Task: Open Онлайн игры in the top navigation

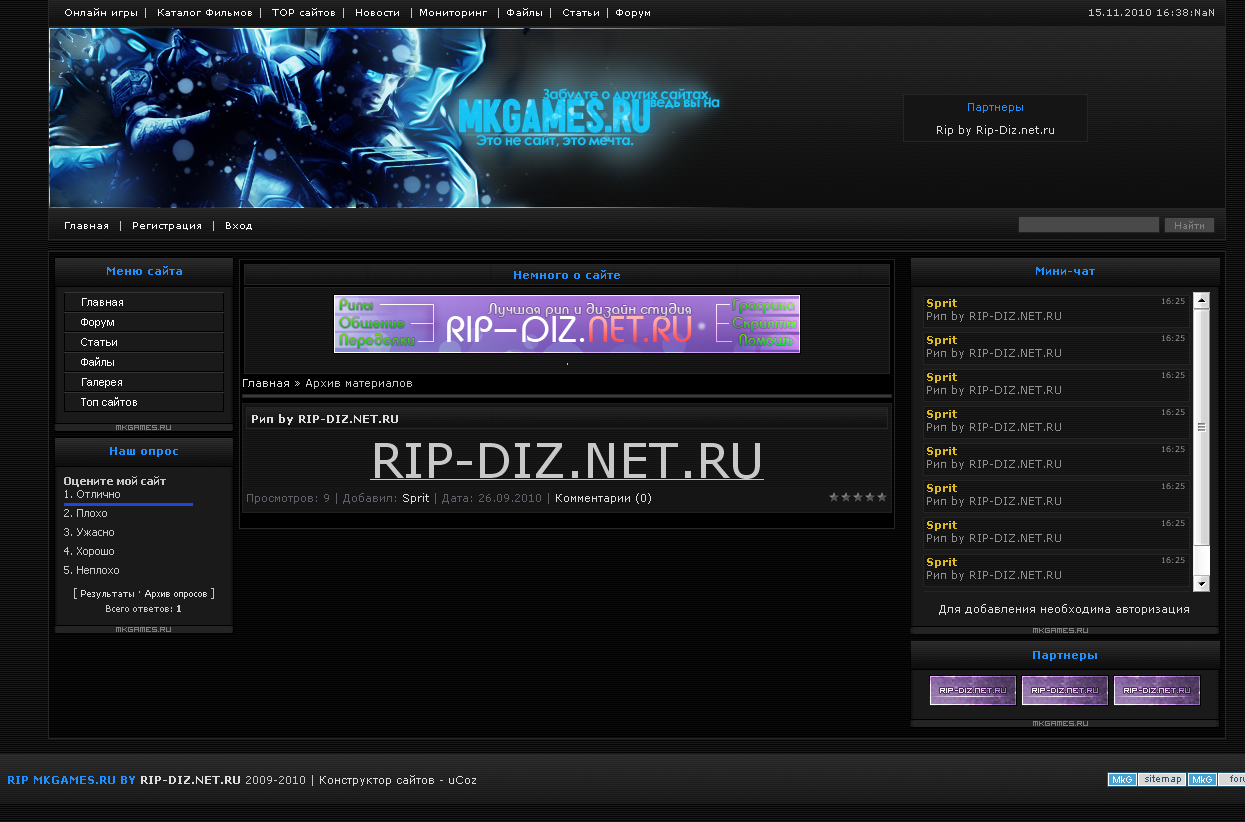Action: pos(101,13)
